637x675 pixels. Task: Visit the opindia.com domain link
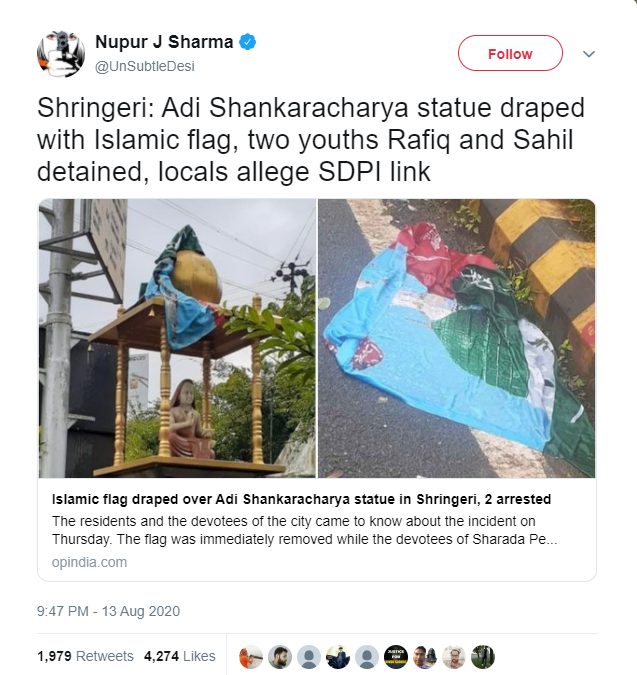point(89,562)
